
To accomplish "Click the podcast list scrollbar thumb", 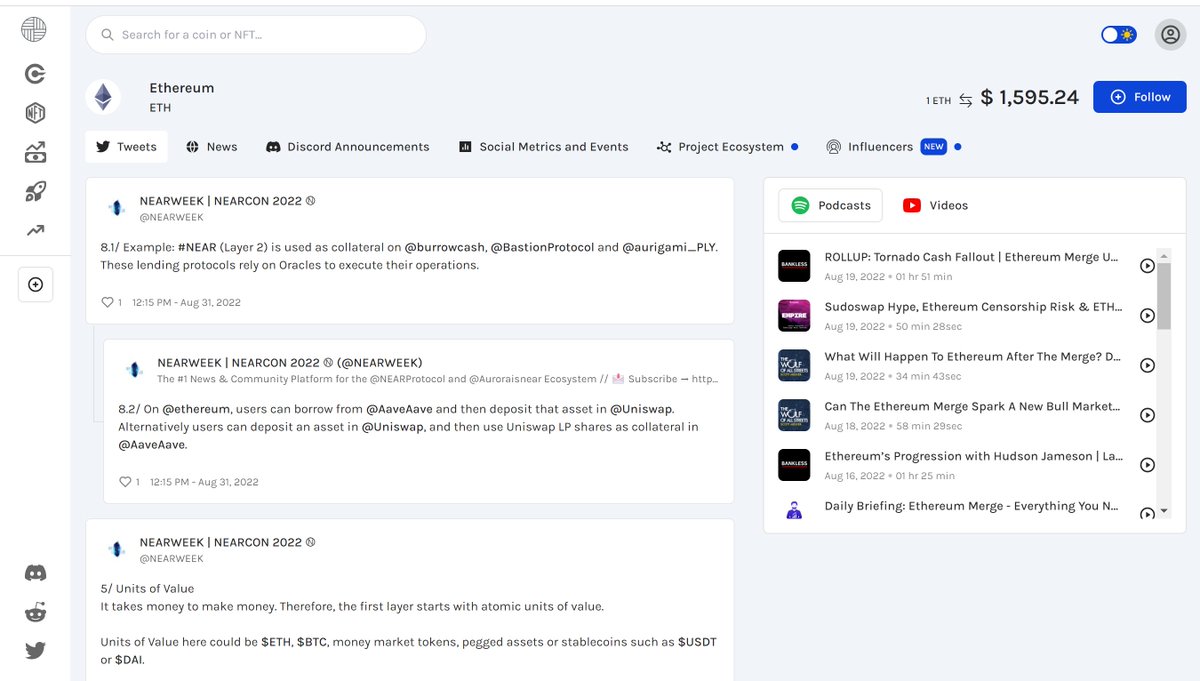I will point(1163,296).
